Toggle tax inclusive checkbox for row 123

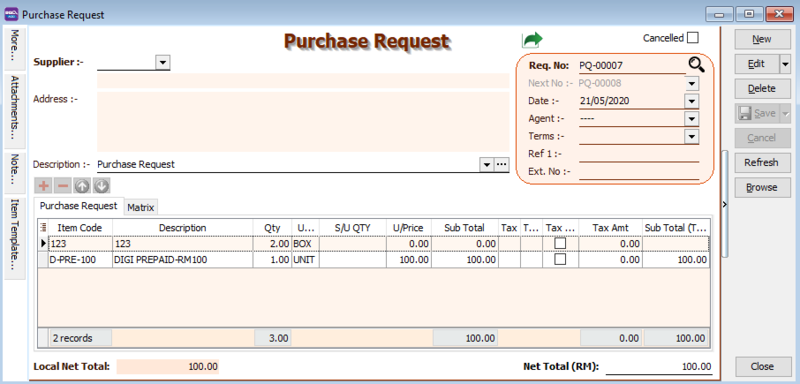click(560, 244)
